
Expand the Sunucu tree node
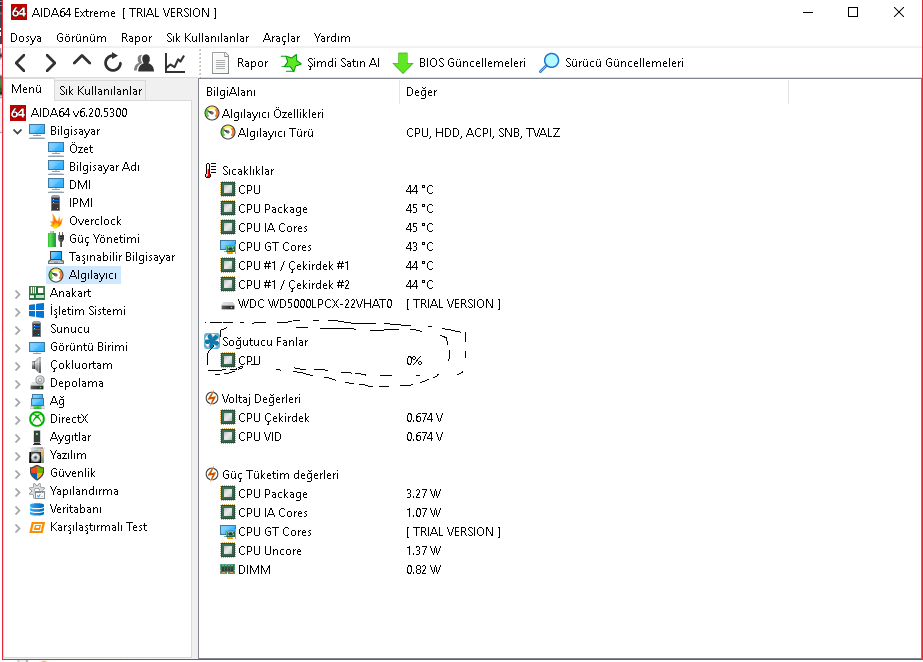click(18, 330)
